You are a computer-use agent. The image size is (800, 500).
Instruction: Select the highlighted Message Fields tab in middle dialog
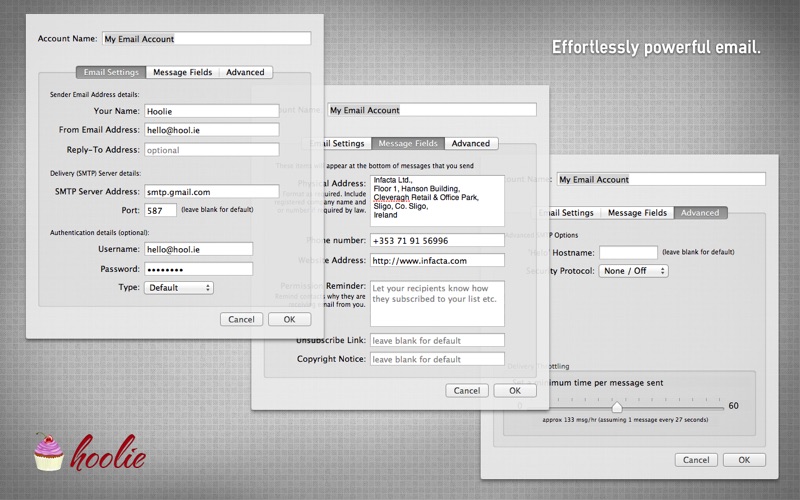click(407, 143)
